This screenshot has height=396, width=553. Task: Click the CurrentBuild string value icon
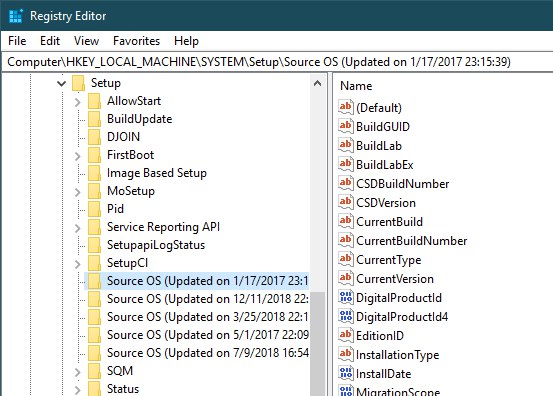click(x=346, y=221)
